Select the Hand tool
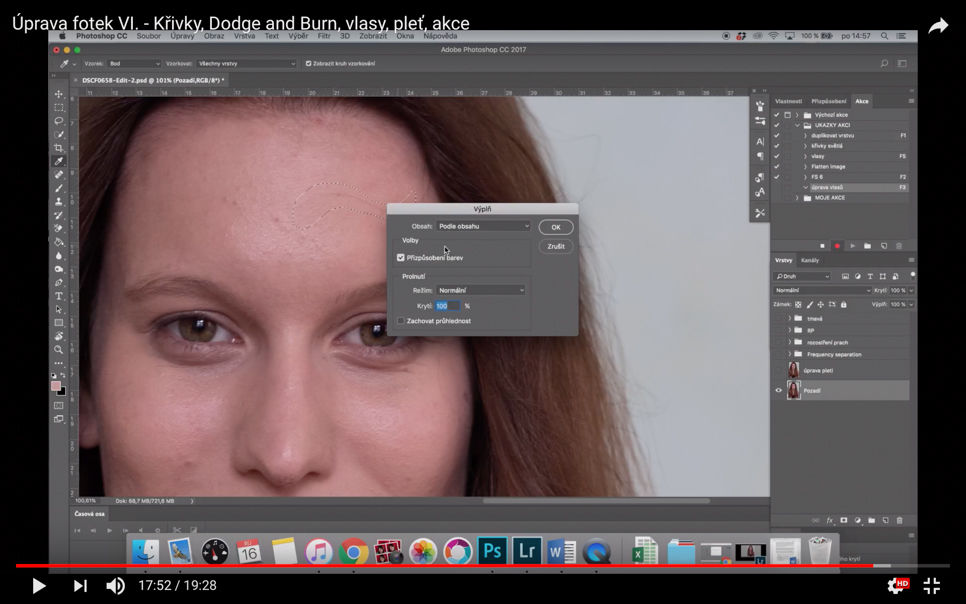 59,336
